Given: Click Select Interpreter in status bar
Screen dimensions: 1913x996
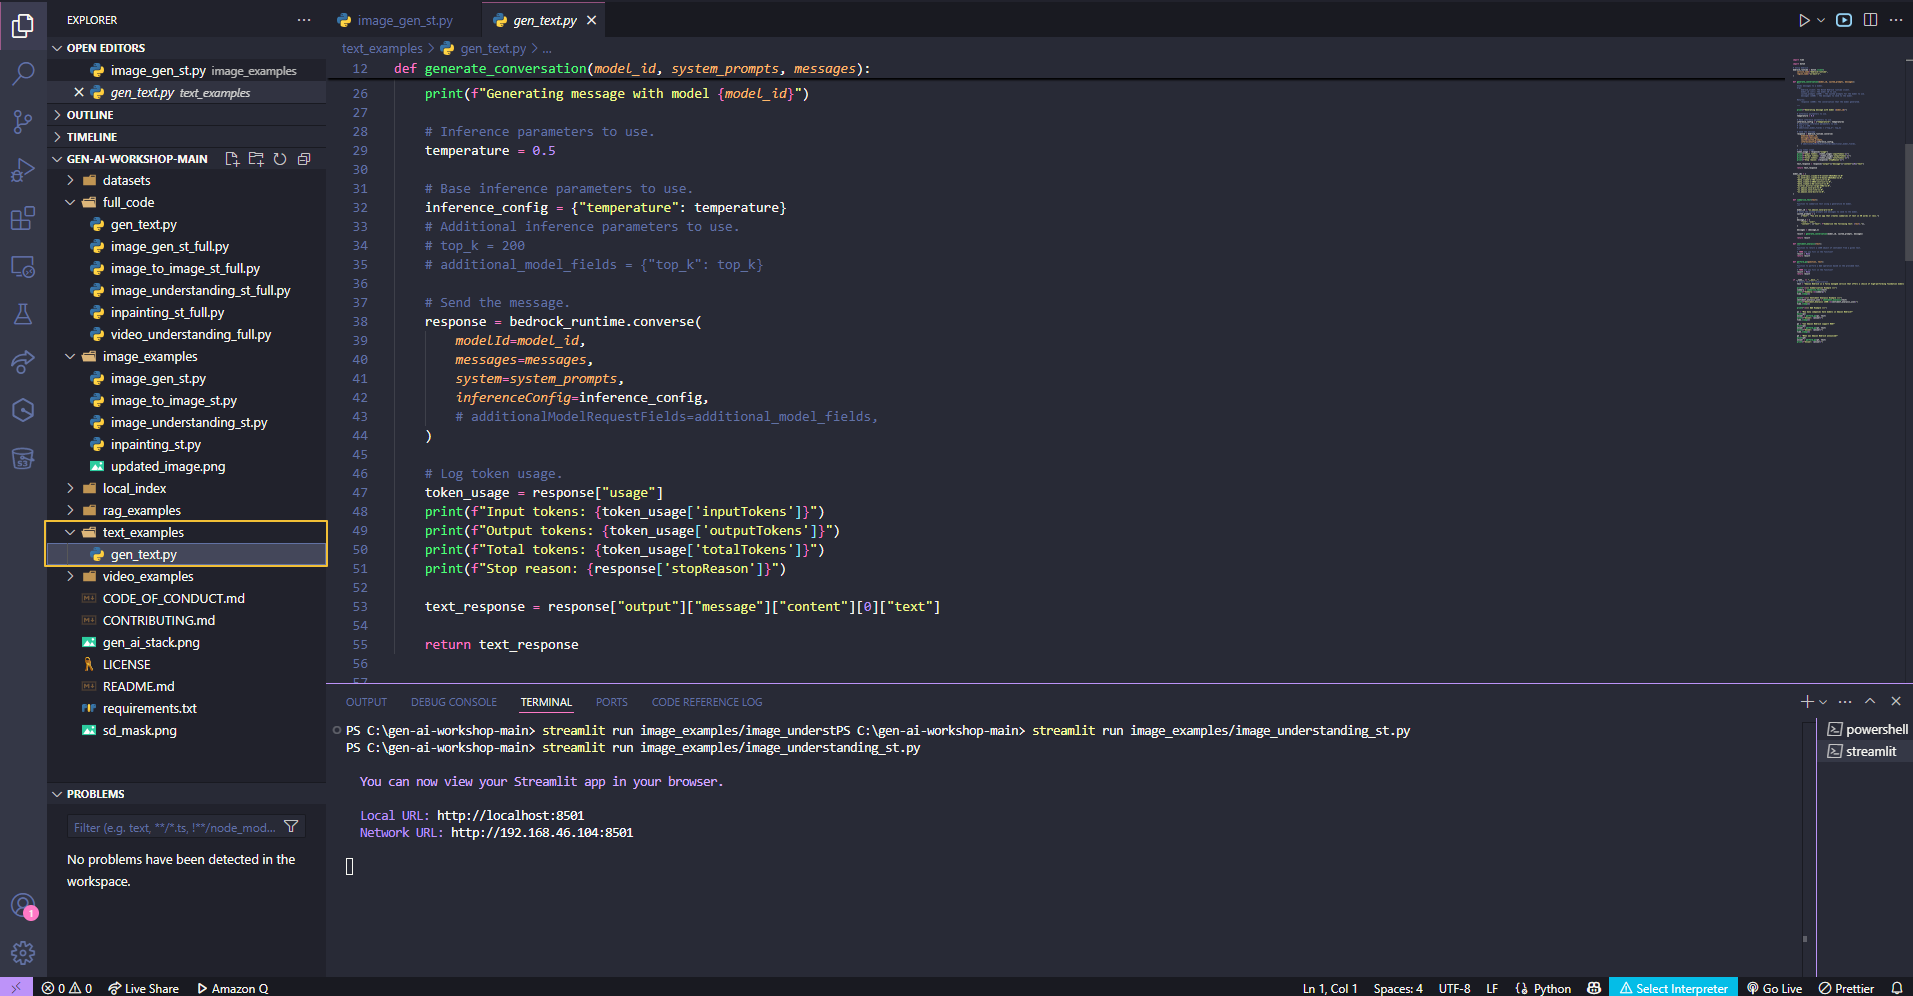Looking at the screenshot, I should pyautogui.click(x=1673, y=988).
